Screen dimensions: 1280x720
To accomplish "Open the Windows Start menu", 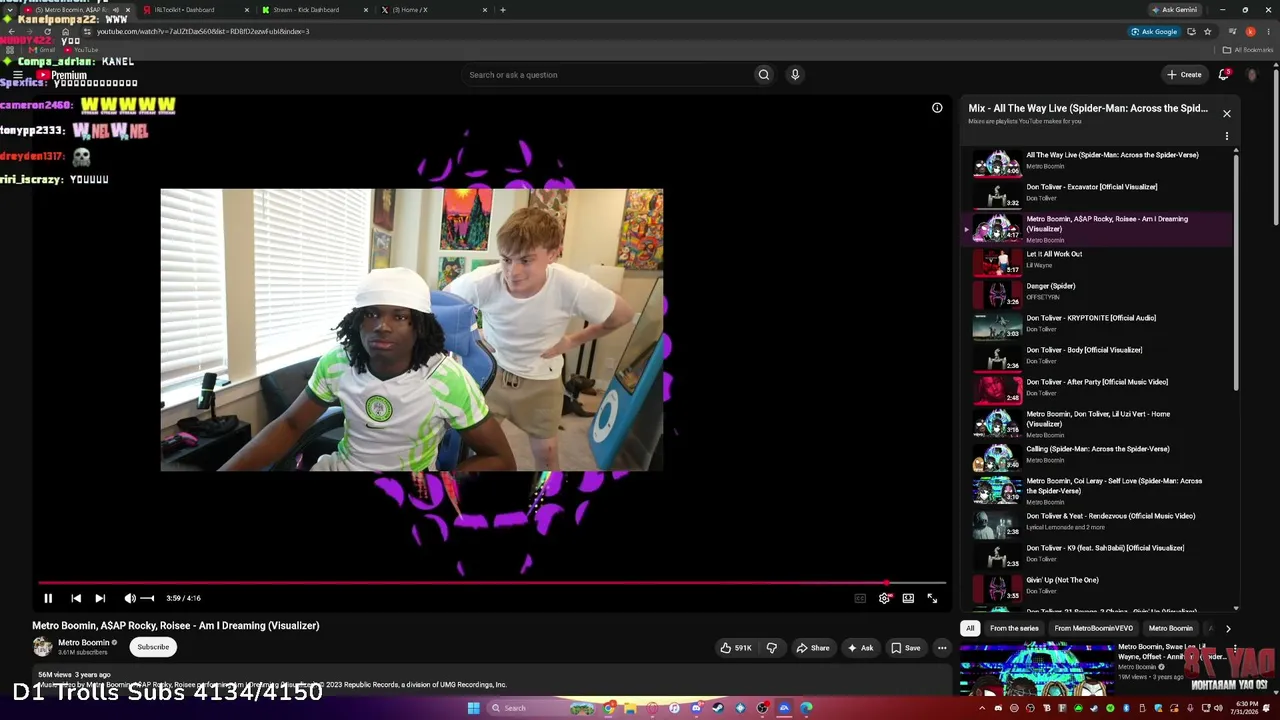I will coord(473,708).
